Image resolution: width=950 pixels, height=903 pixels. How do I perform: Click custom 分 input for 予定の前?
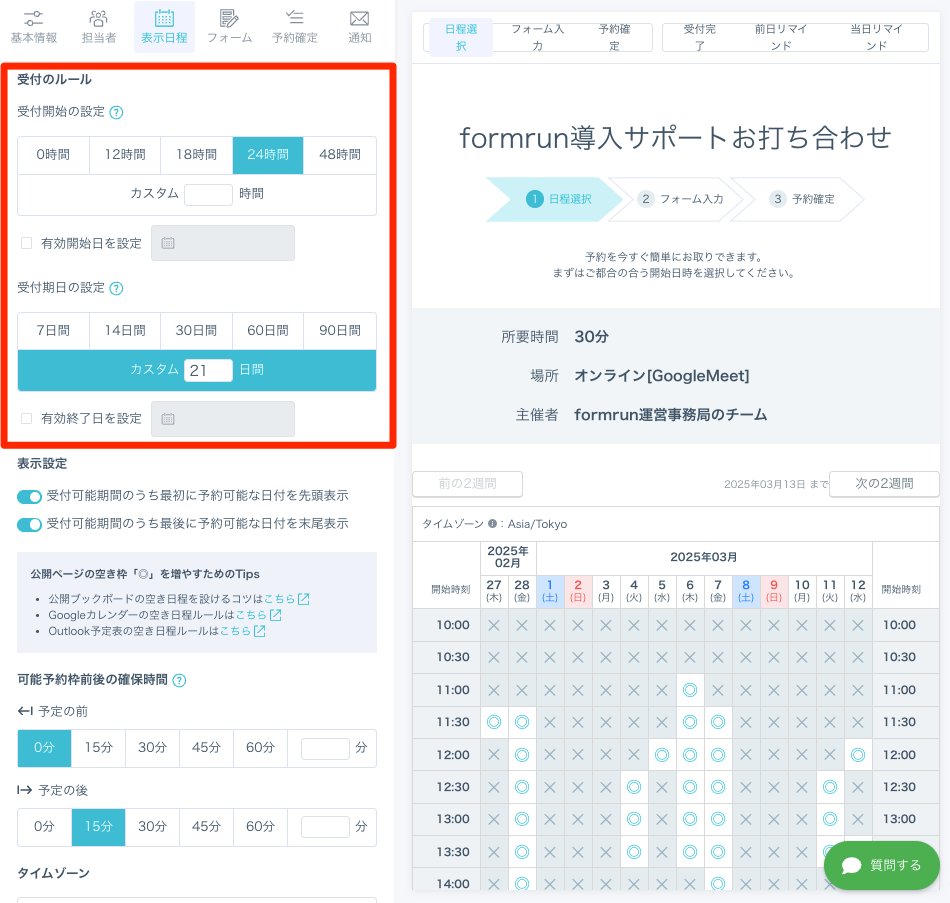[x=325, y=749]
